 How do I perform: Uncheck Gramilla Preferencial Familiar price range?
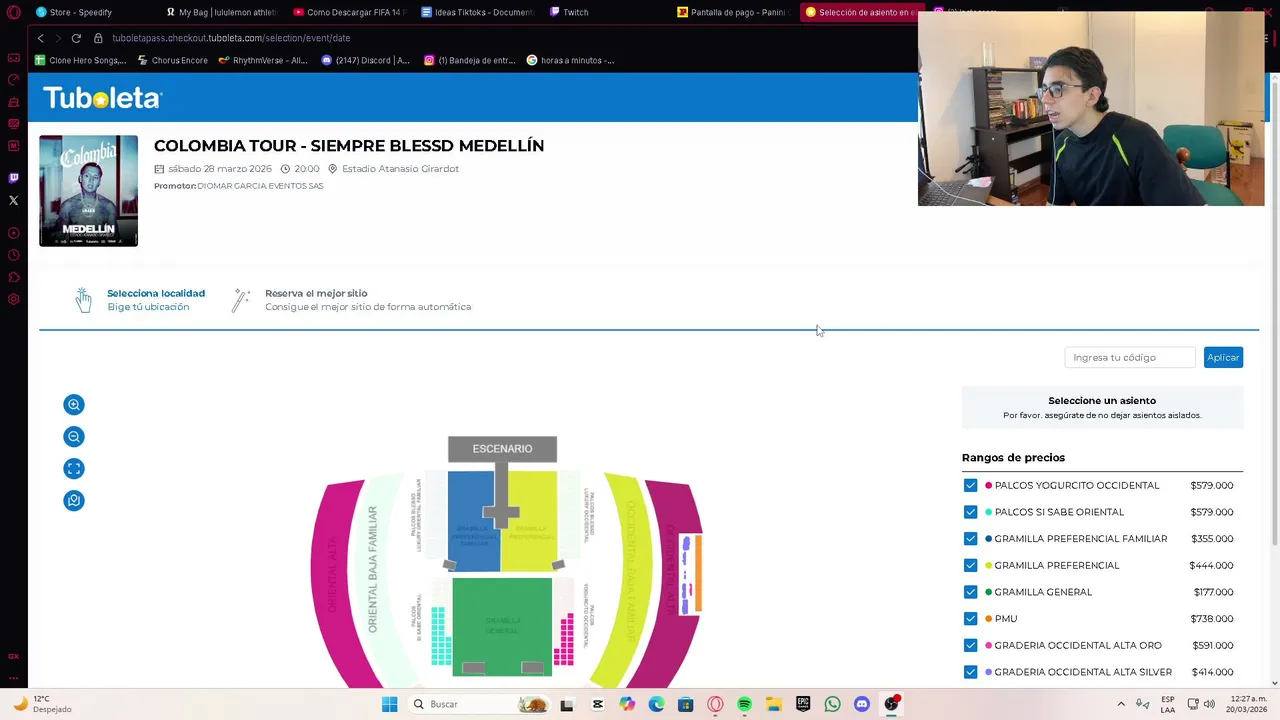pos(970,539)
